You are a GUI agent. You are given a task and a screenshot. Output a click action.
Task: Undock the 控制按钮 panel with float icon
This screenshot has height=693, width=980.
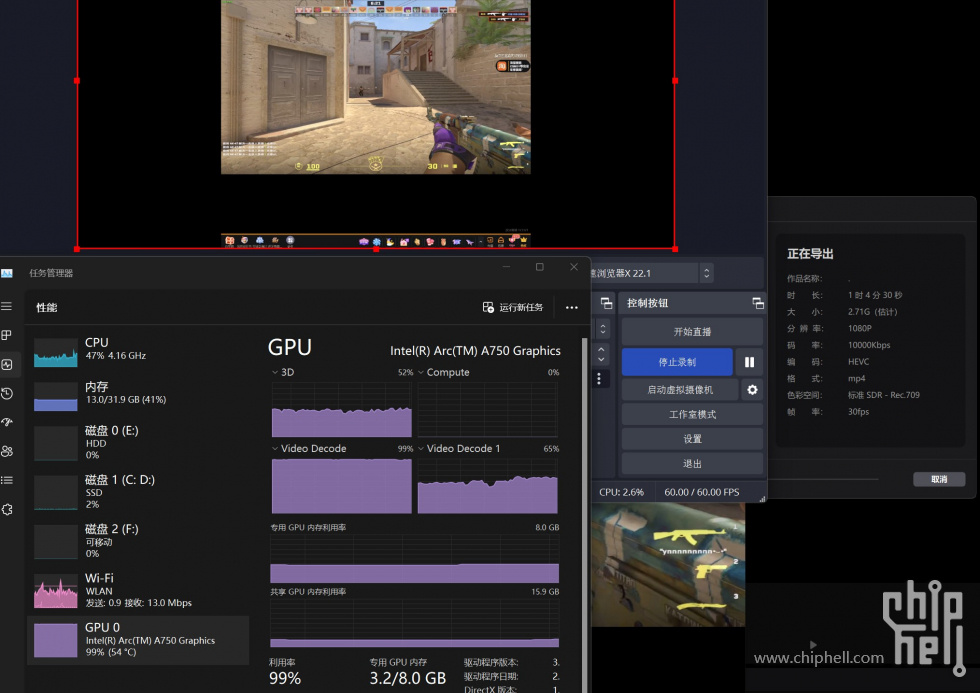758,303
